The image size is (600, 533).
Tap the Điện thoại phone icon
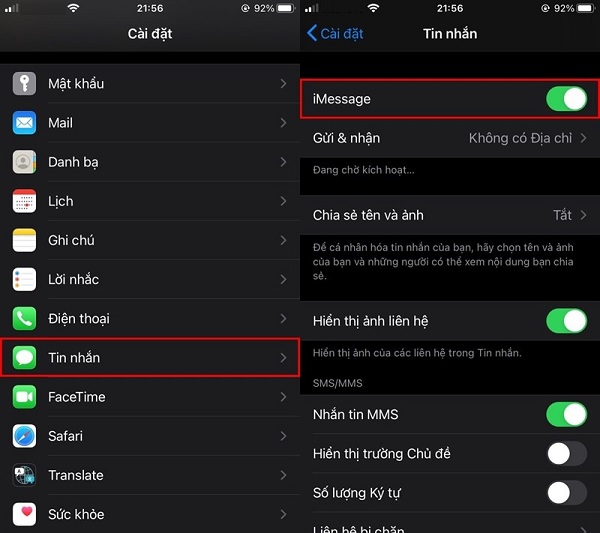[24, 318]
